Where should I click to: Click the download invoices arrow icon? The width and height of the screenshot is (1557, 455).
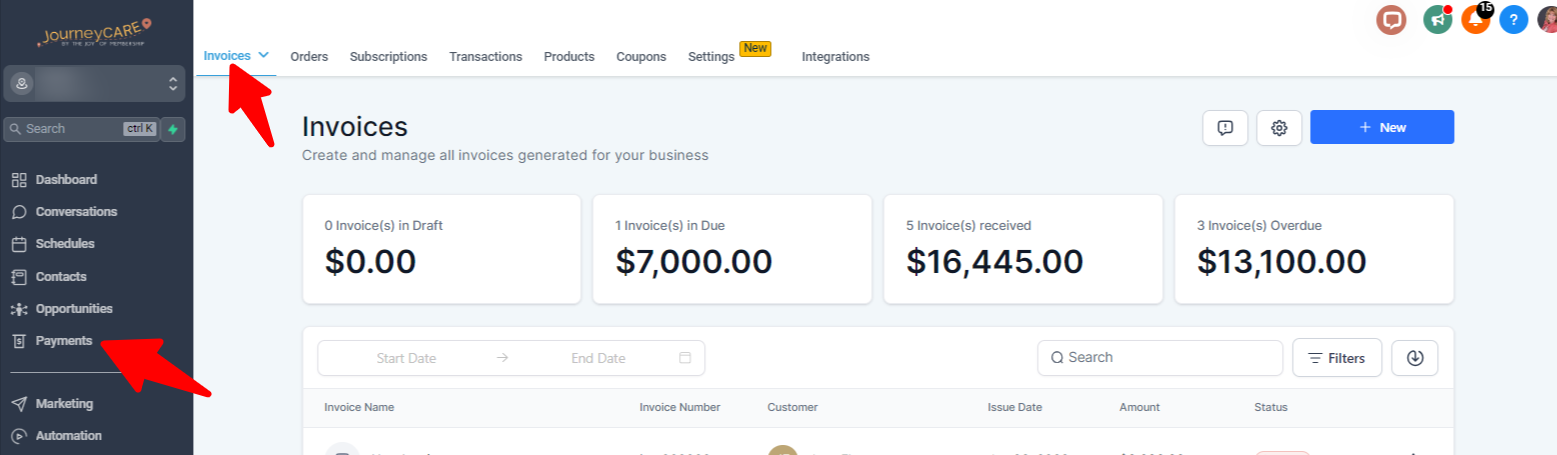[x=1415, y=358]
